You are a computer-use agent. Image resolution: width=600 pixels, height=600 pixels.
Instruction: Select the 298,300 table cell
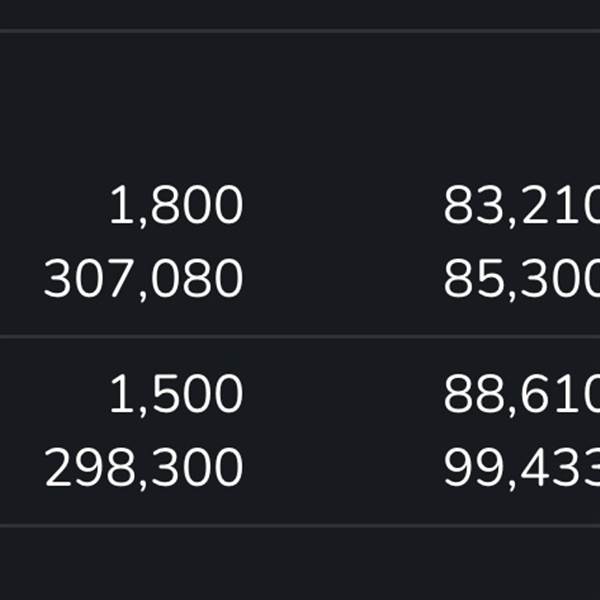[x=144, y=467]
